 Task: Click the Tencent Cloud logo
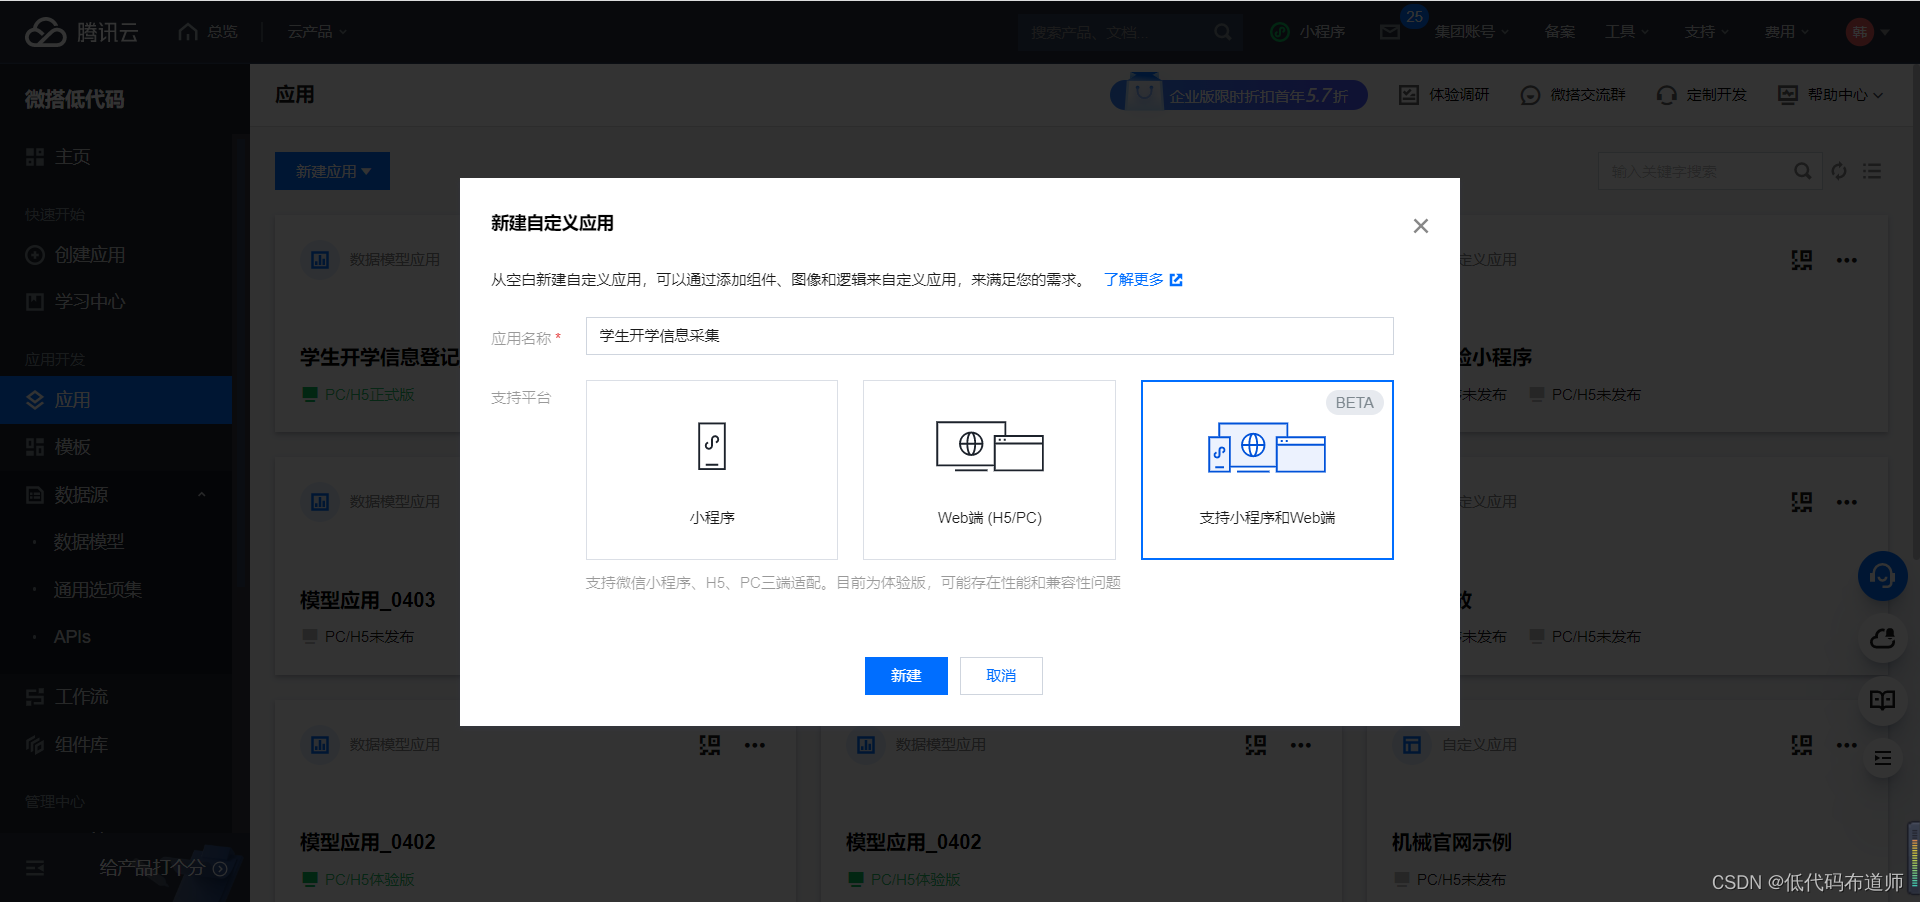click(x=81, y=32)
